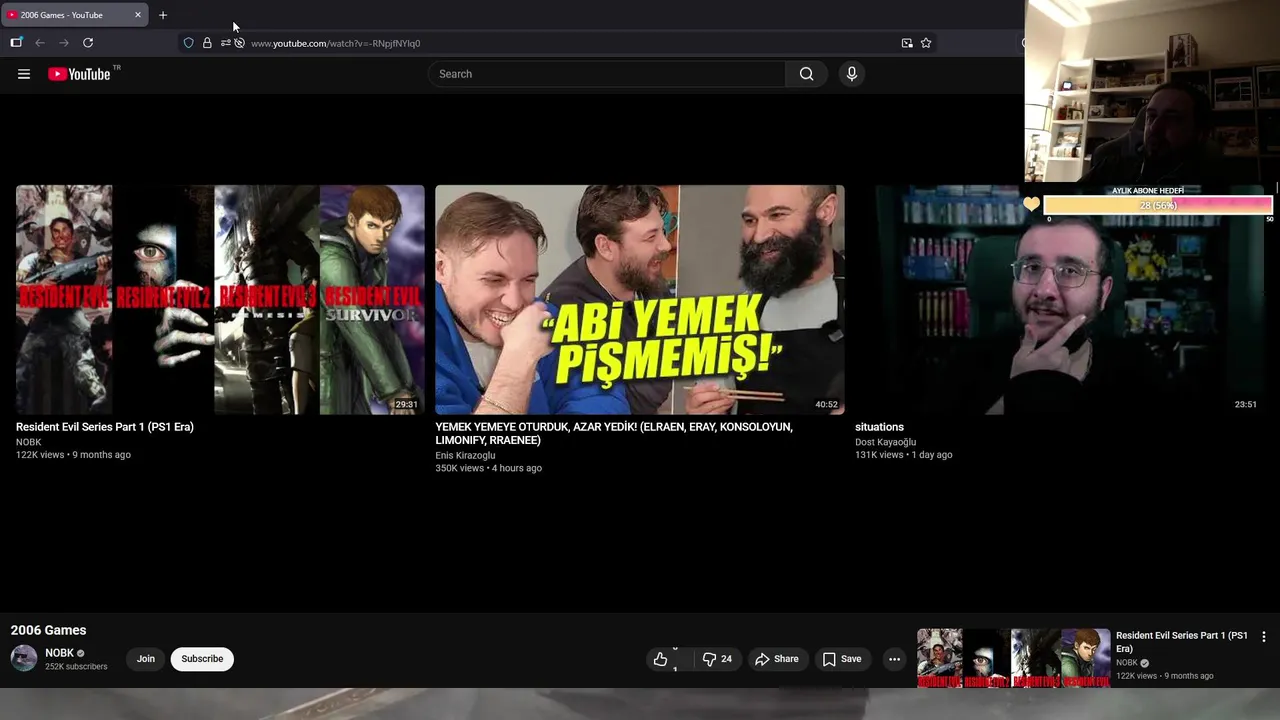Open picture-in-picture icon in address bar

click(907, 43)
